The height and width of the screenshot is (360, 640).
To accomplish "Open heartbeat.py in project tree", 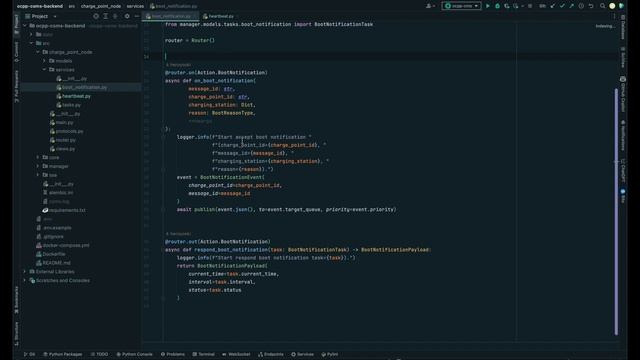I will pos(73,96).
